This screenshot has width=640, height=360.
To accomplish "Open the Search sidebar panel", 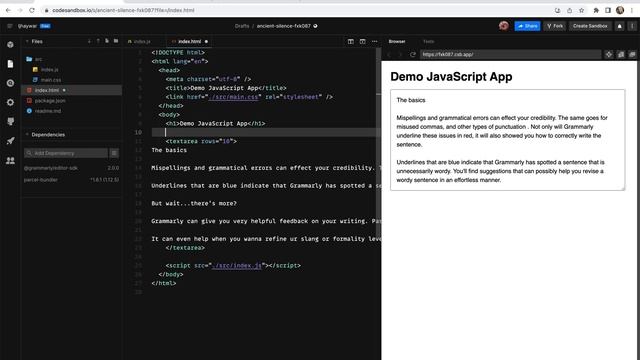I will click(x=10, y=83).
